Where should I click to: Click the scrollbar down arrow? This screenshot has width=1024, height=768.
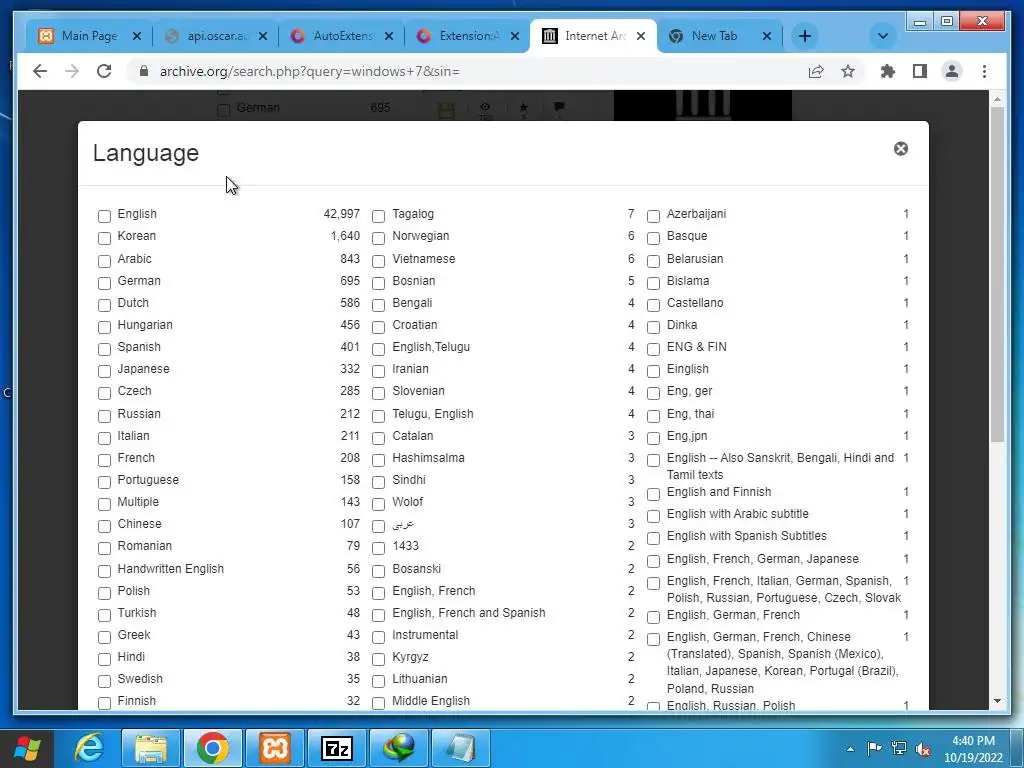[x=997, y=701]
